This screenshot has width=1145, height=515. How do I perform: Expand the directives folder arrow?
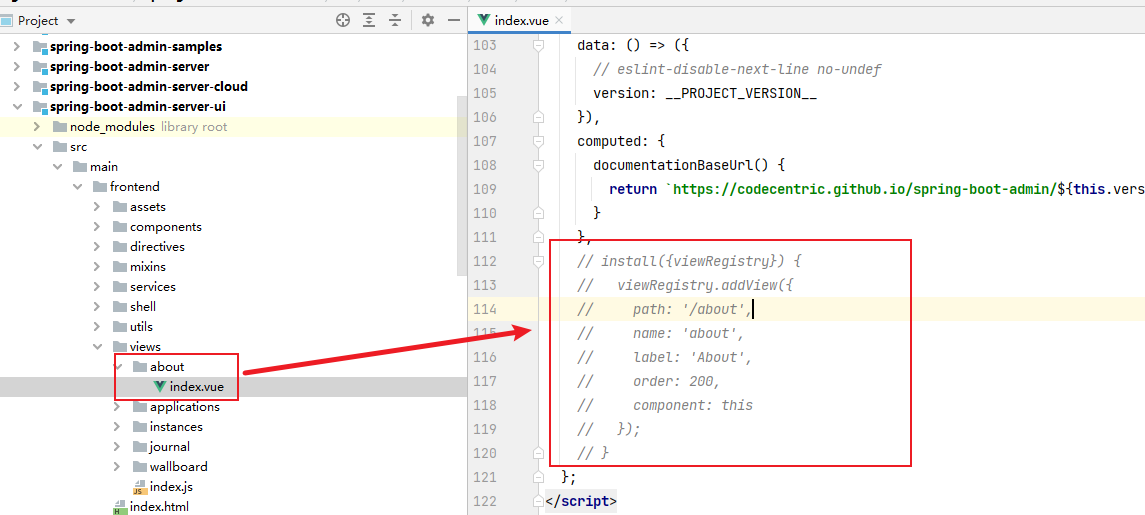pos(97,247)
